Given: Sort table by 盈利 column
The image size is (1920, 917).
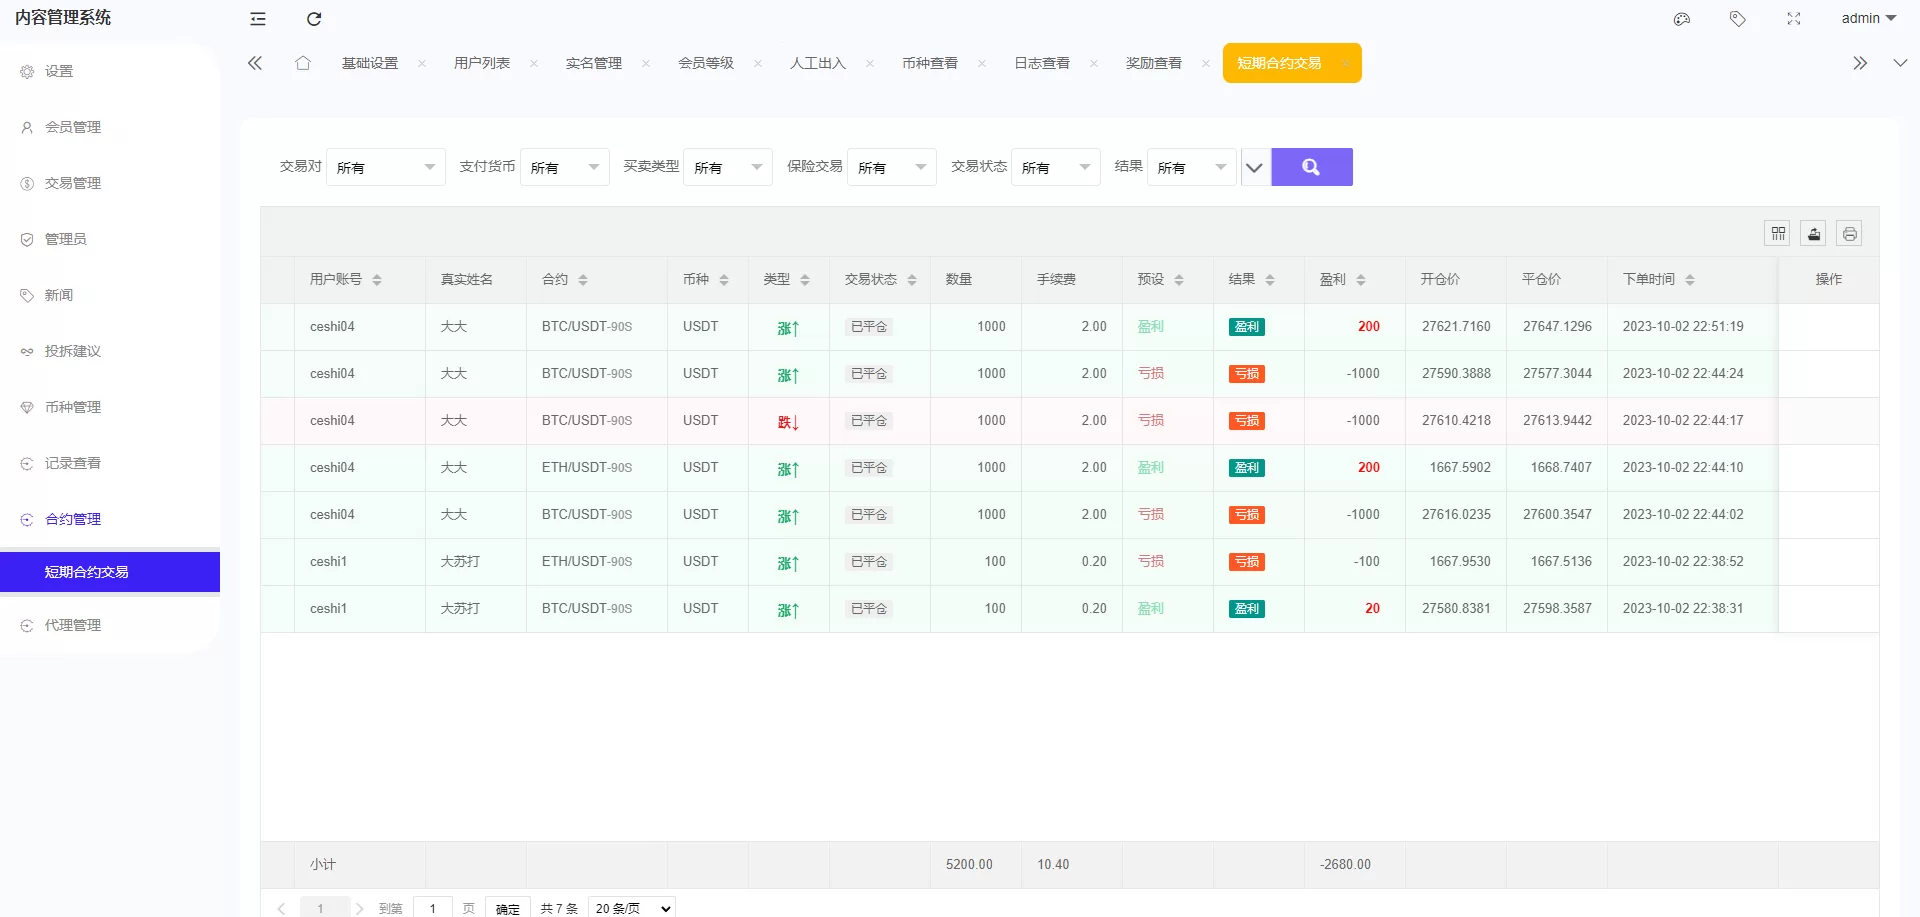Looking at the screenshot, I should tap(1361, 280).
